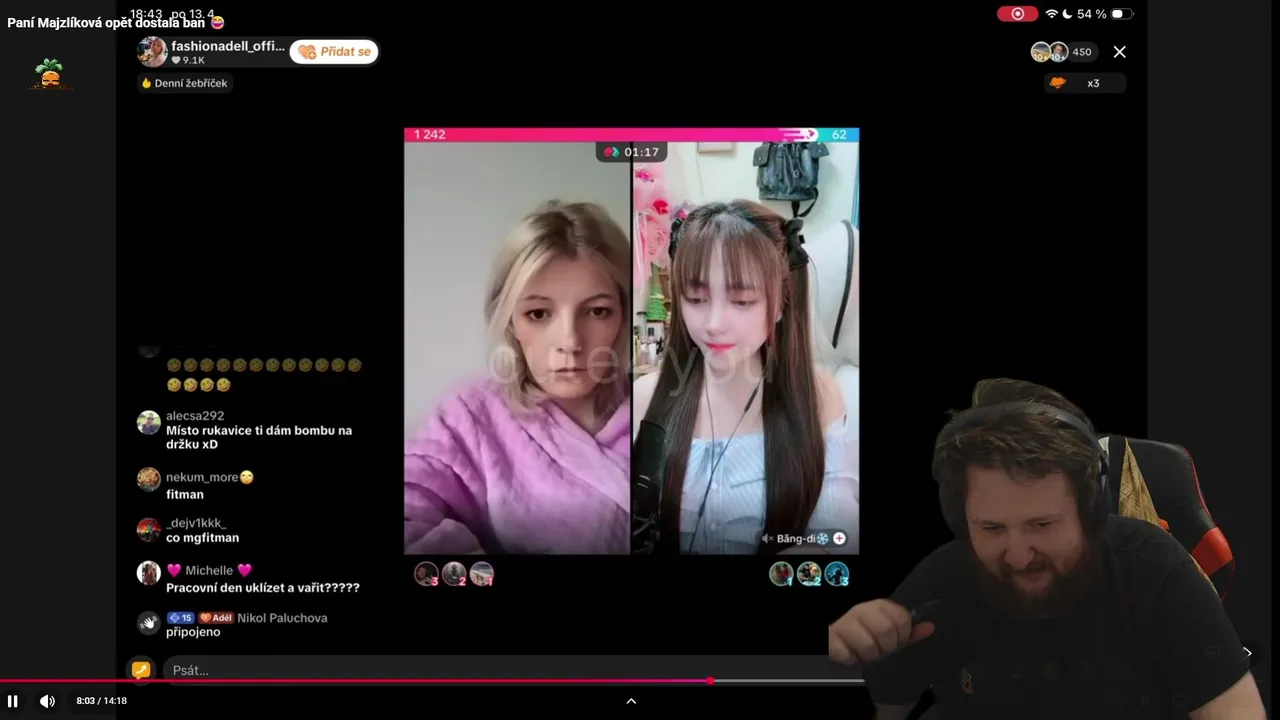
Task: Open first gifter avatar under right stream
Action: tap(781, 574)
